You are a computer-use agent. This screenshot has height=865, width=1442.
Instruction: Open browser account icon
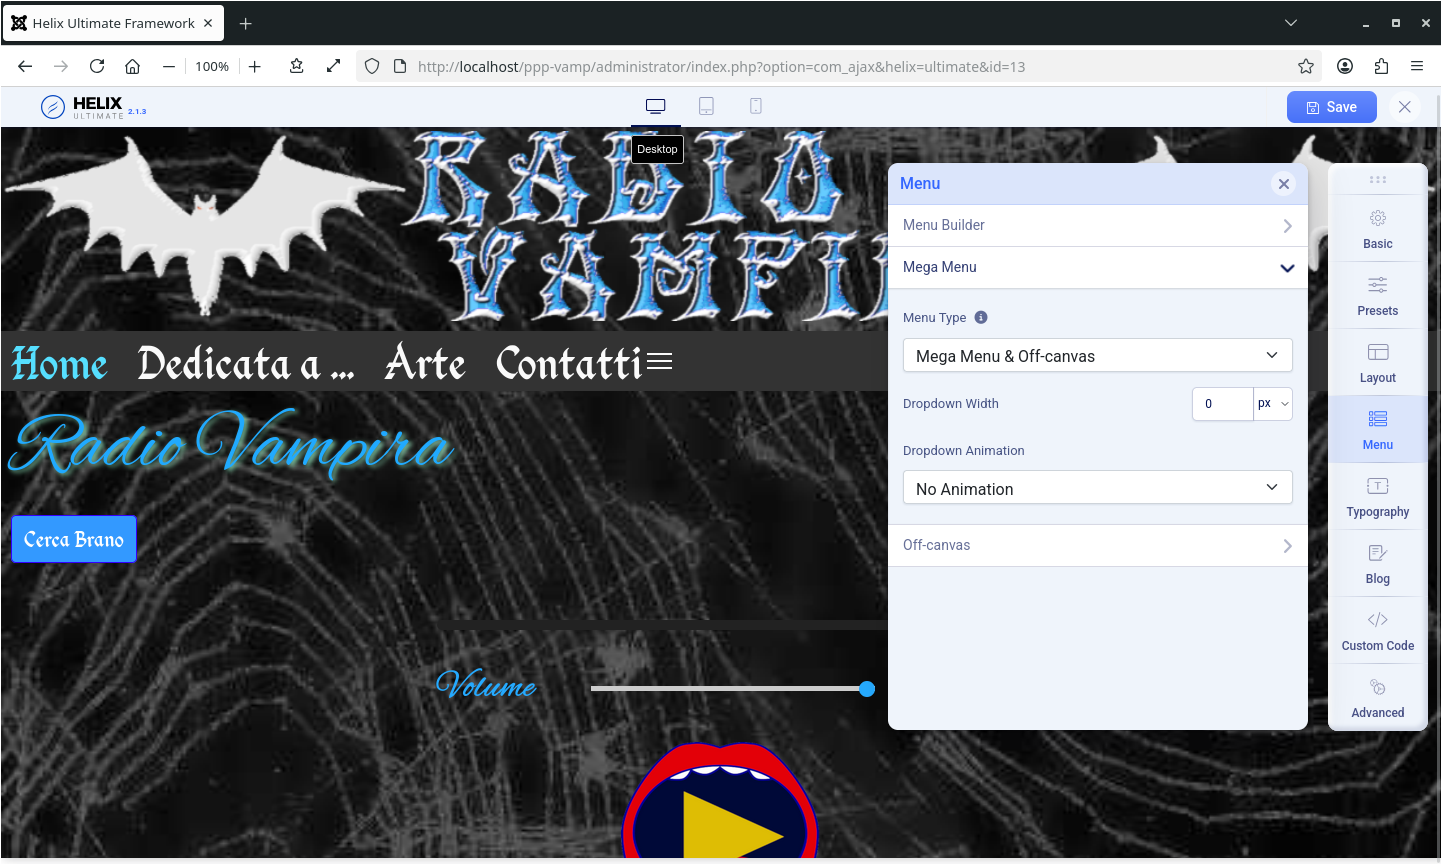point(1345,66)
